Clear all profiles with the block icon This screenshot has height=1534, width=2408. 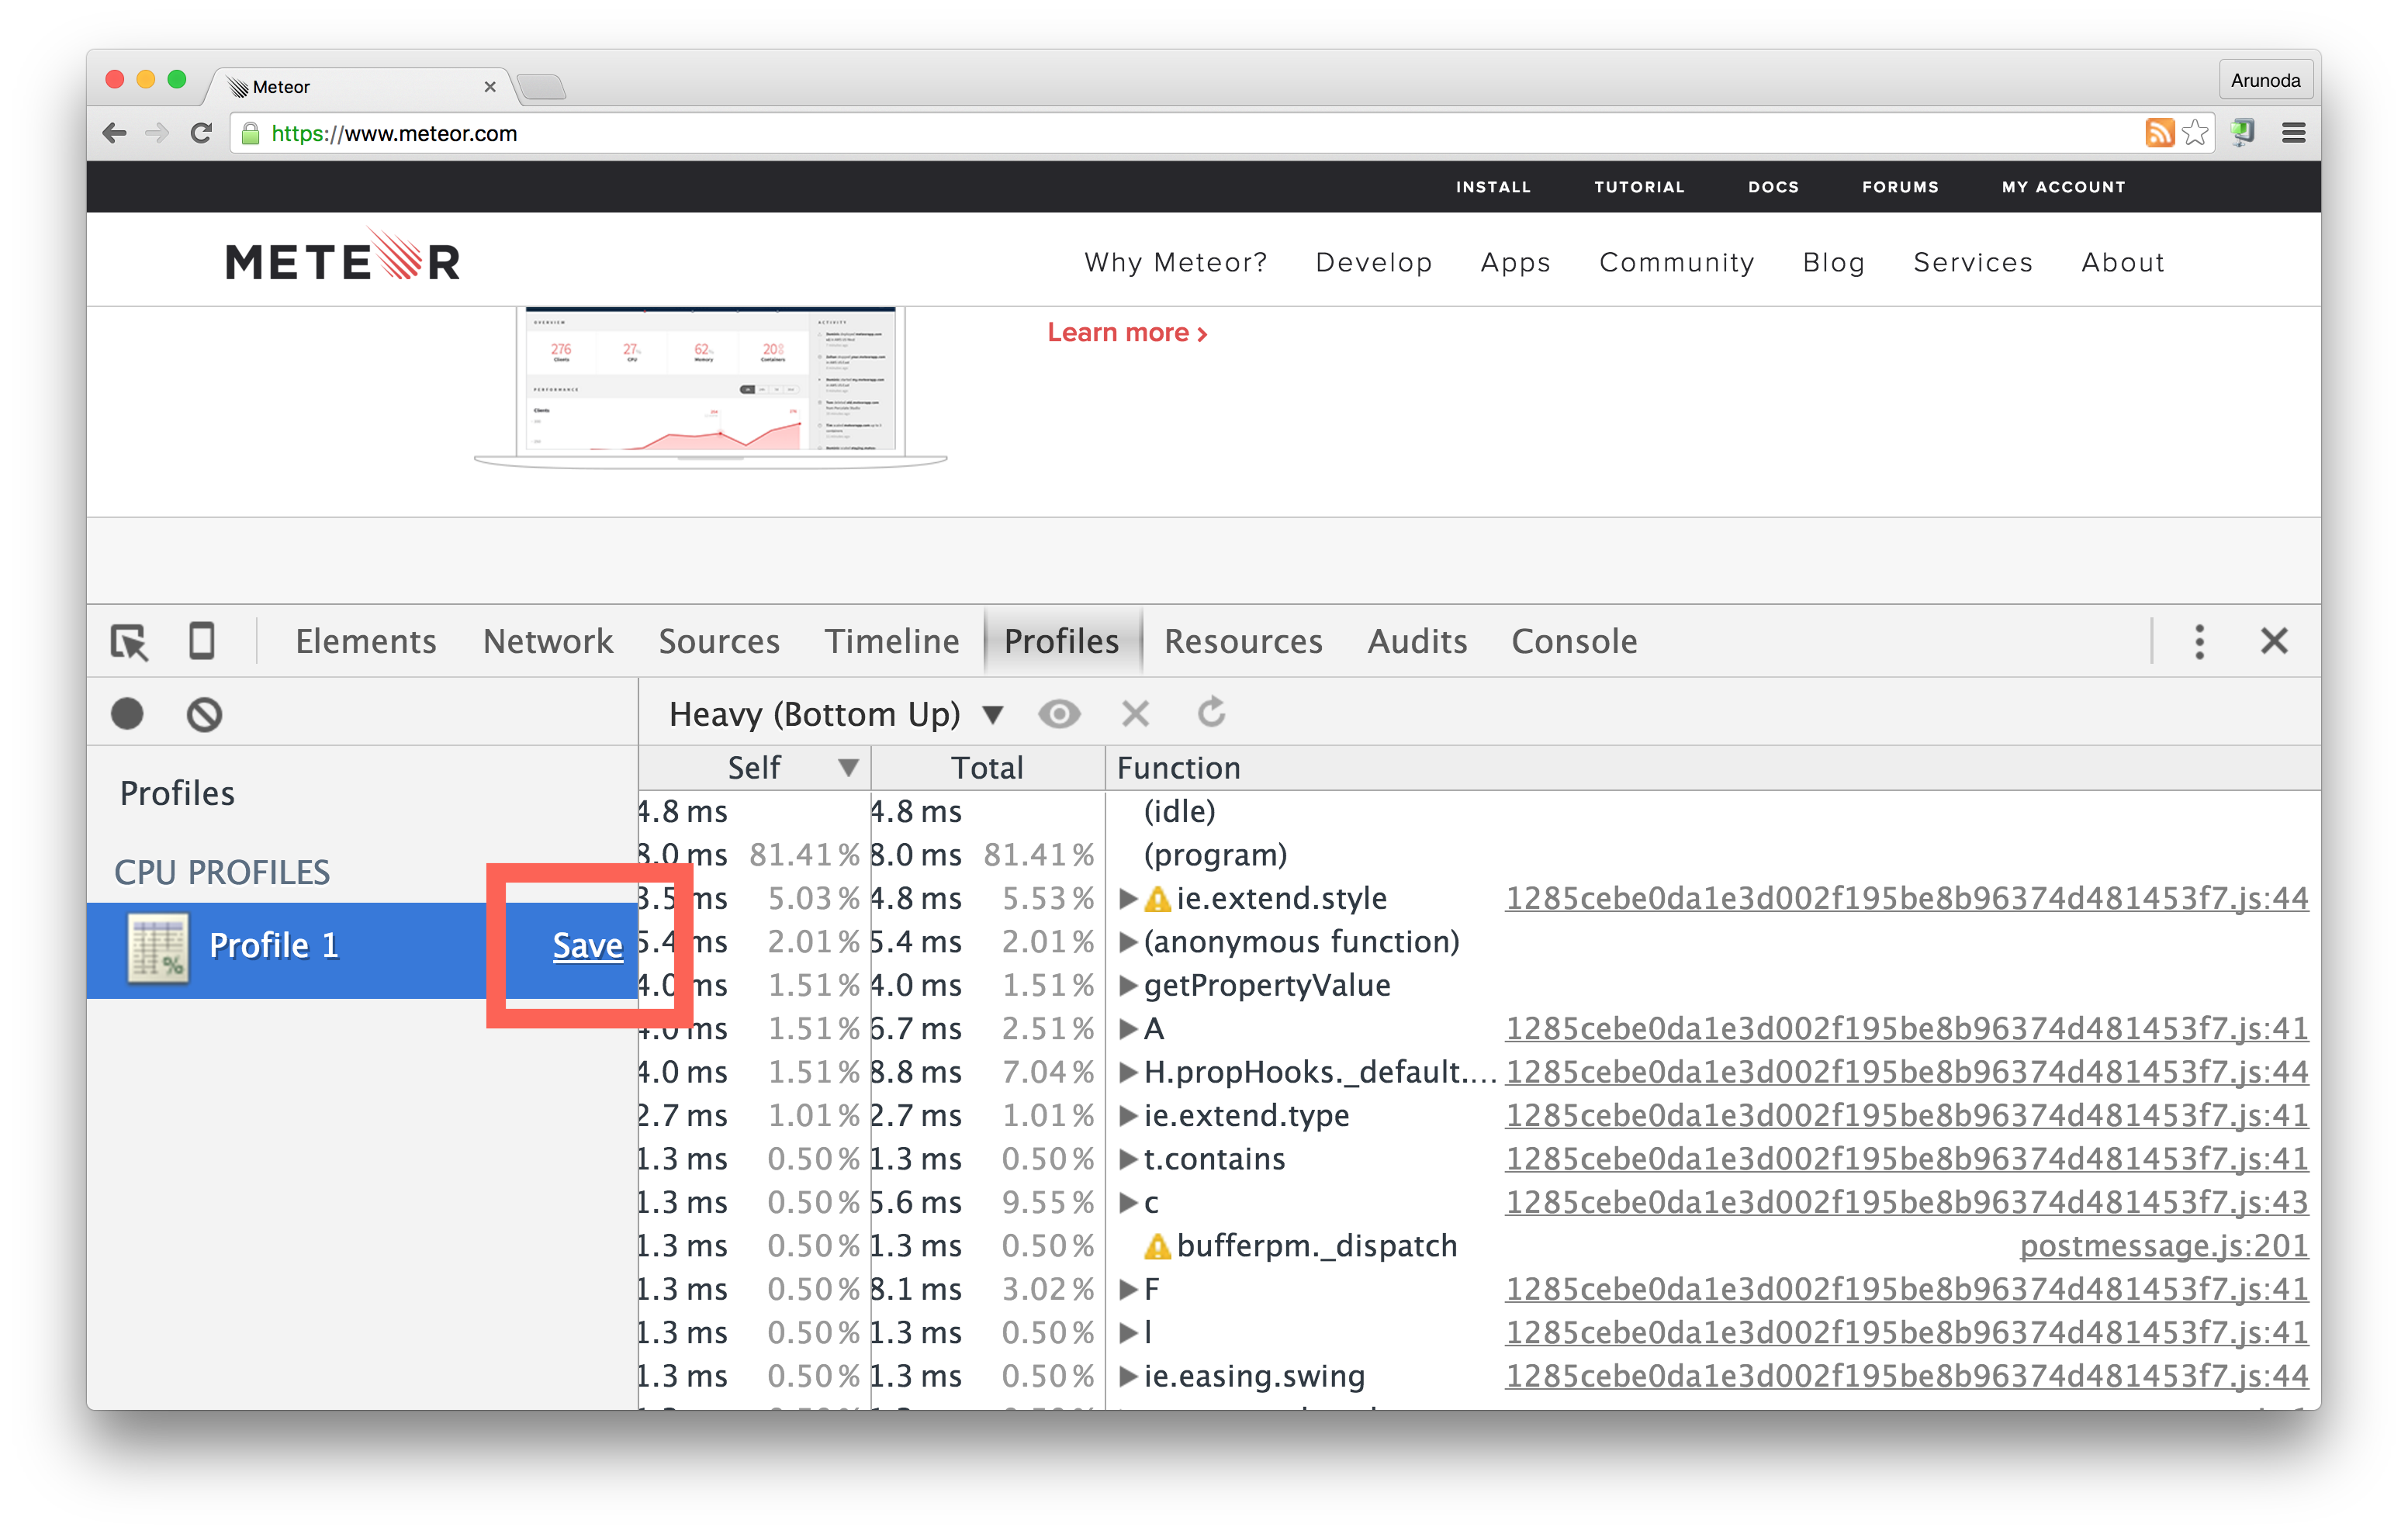204,713
